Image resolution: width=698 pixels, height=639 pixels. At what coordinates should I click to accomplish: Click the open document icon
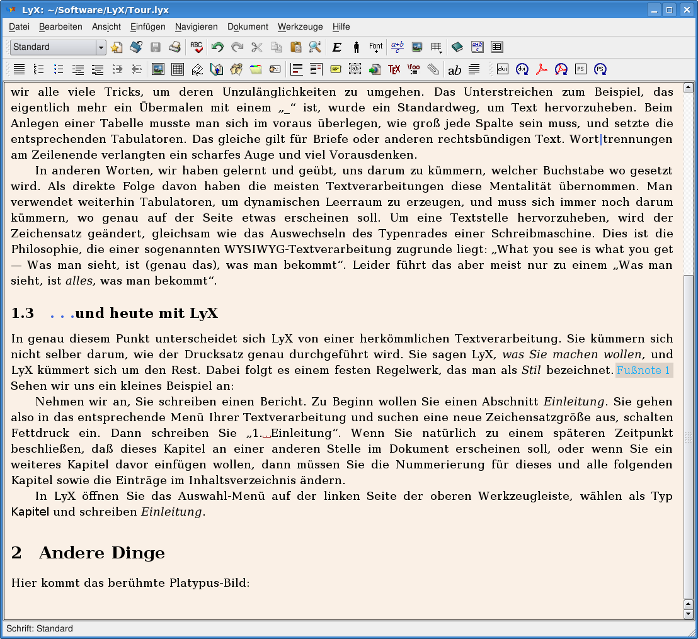136,47
